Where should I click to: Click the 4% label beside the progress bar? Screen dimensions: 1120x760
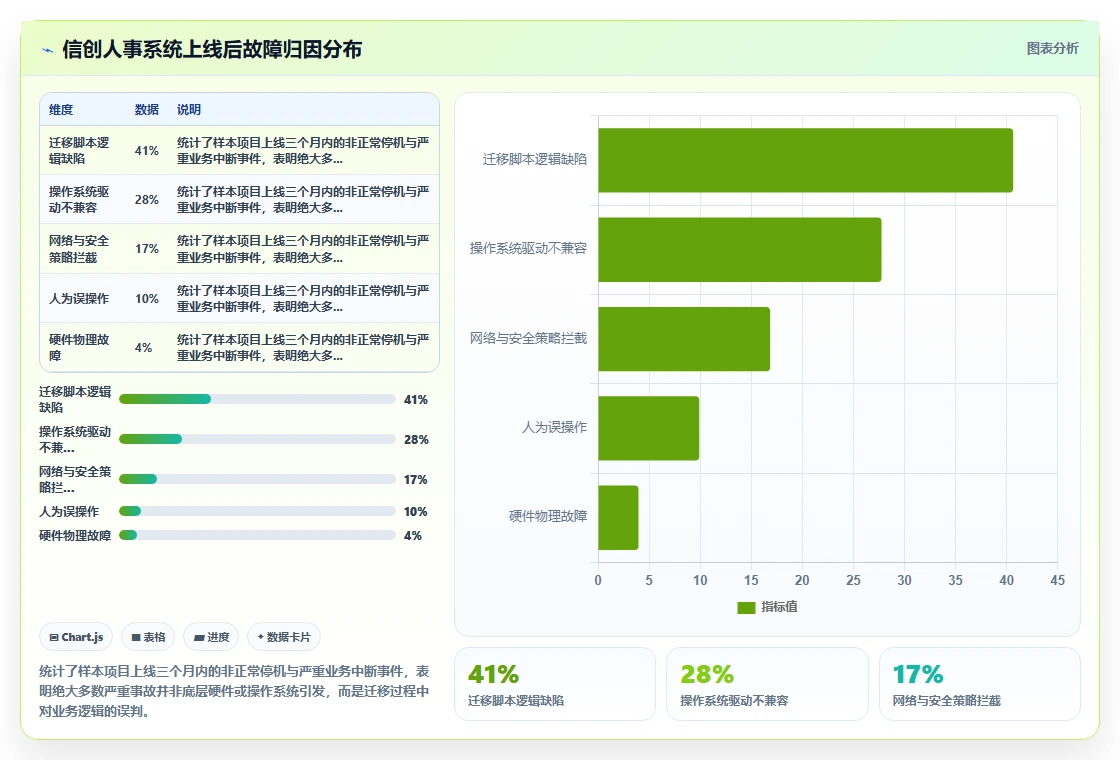tap(413, 536)
